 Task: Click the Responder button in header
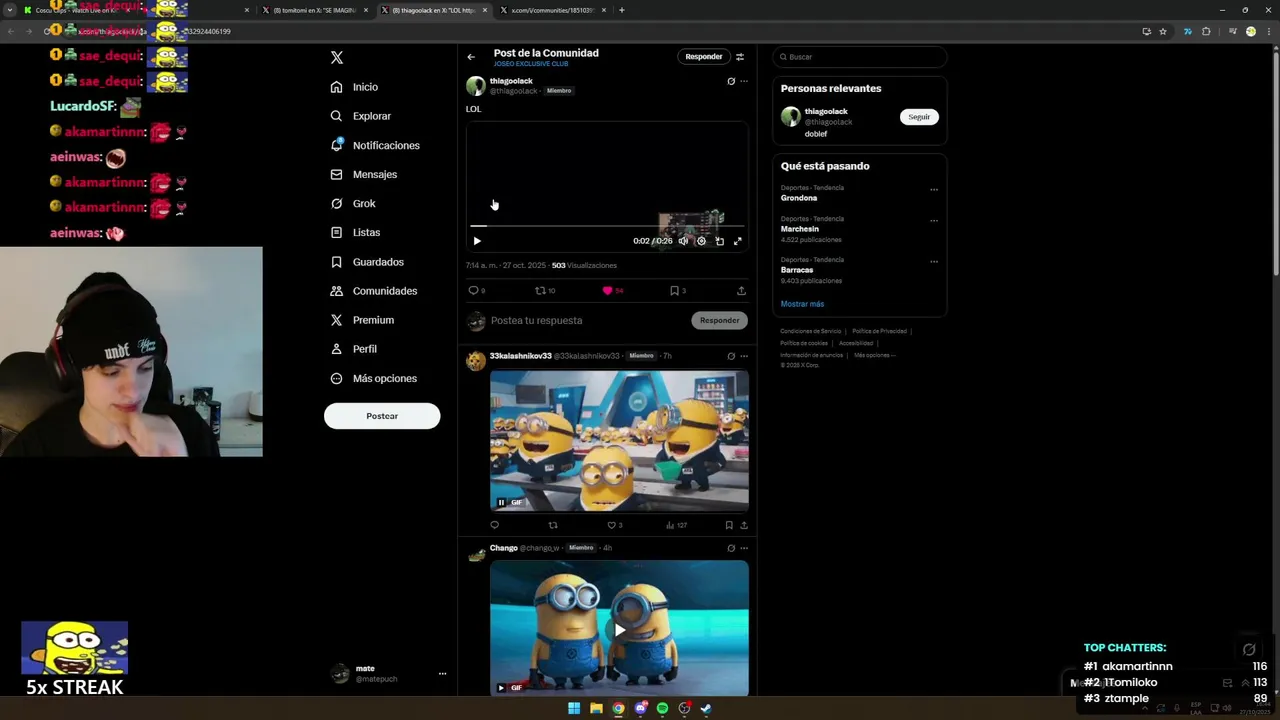point(704,57)
